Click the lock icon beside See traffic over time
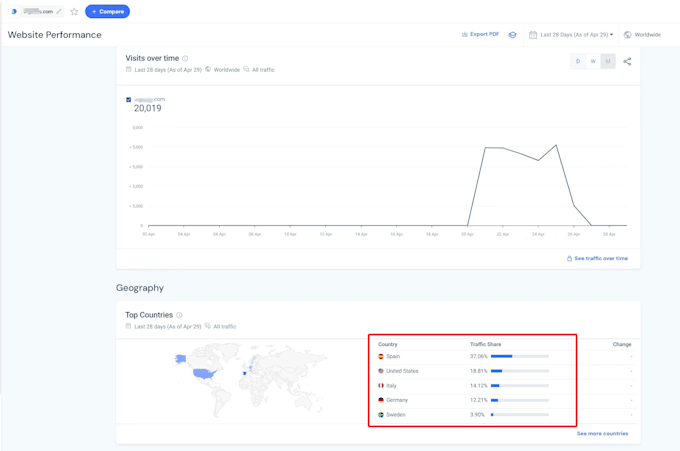This screenshot has width=680, height=451. [569, 258]
